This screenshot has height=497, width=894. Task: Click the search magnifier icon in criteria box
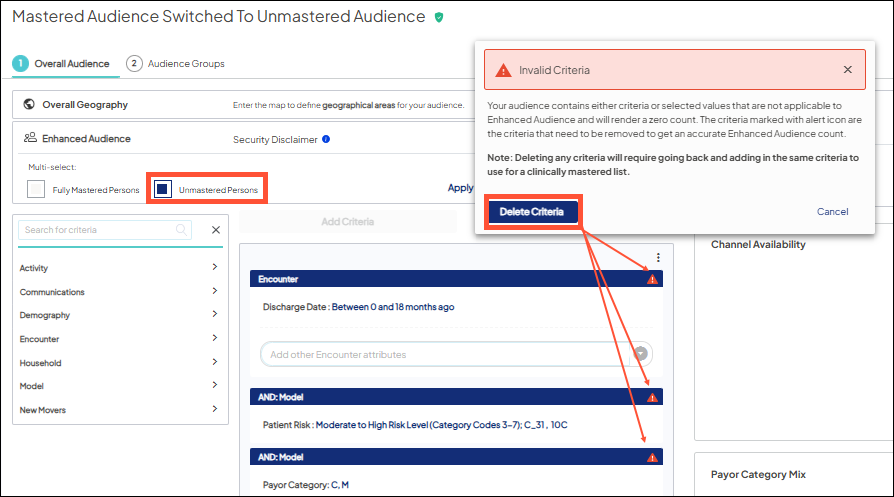(x=182, y=230)
